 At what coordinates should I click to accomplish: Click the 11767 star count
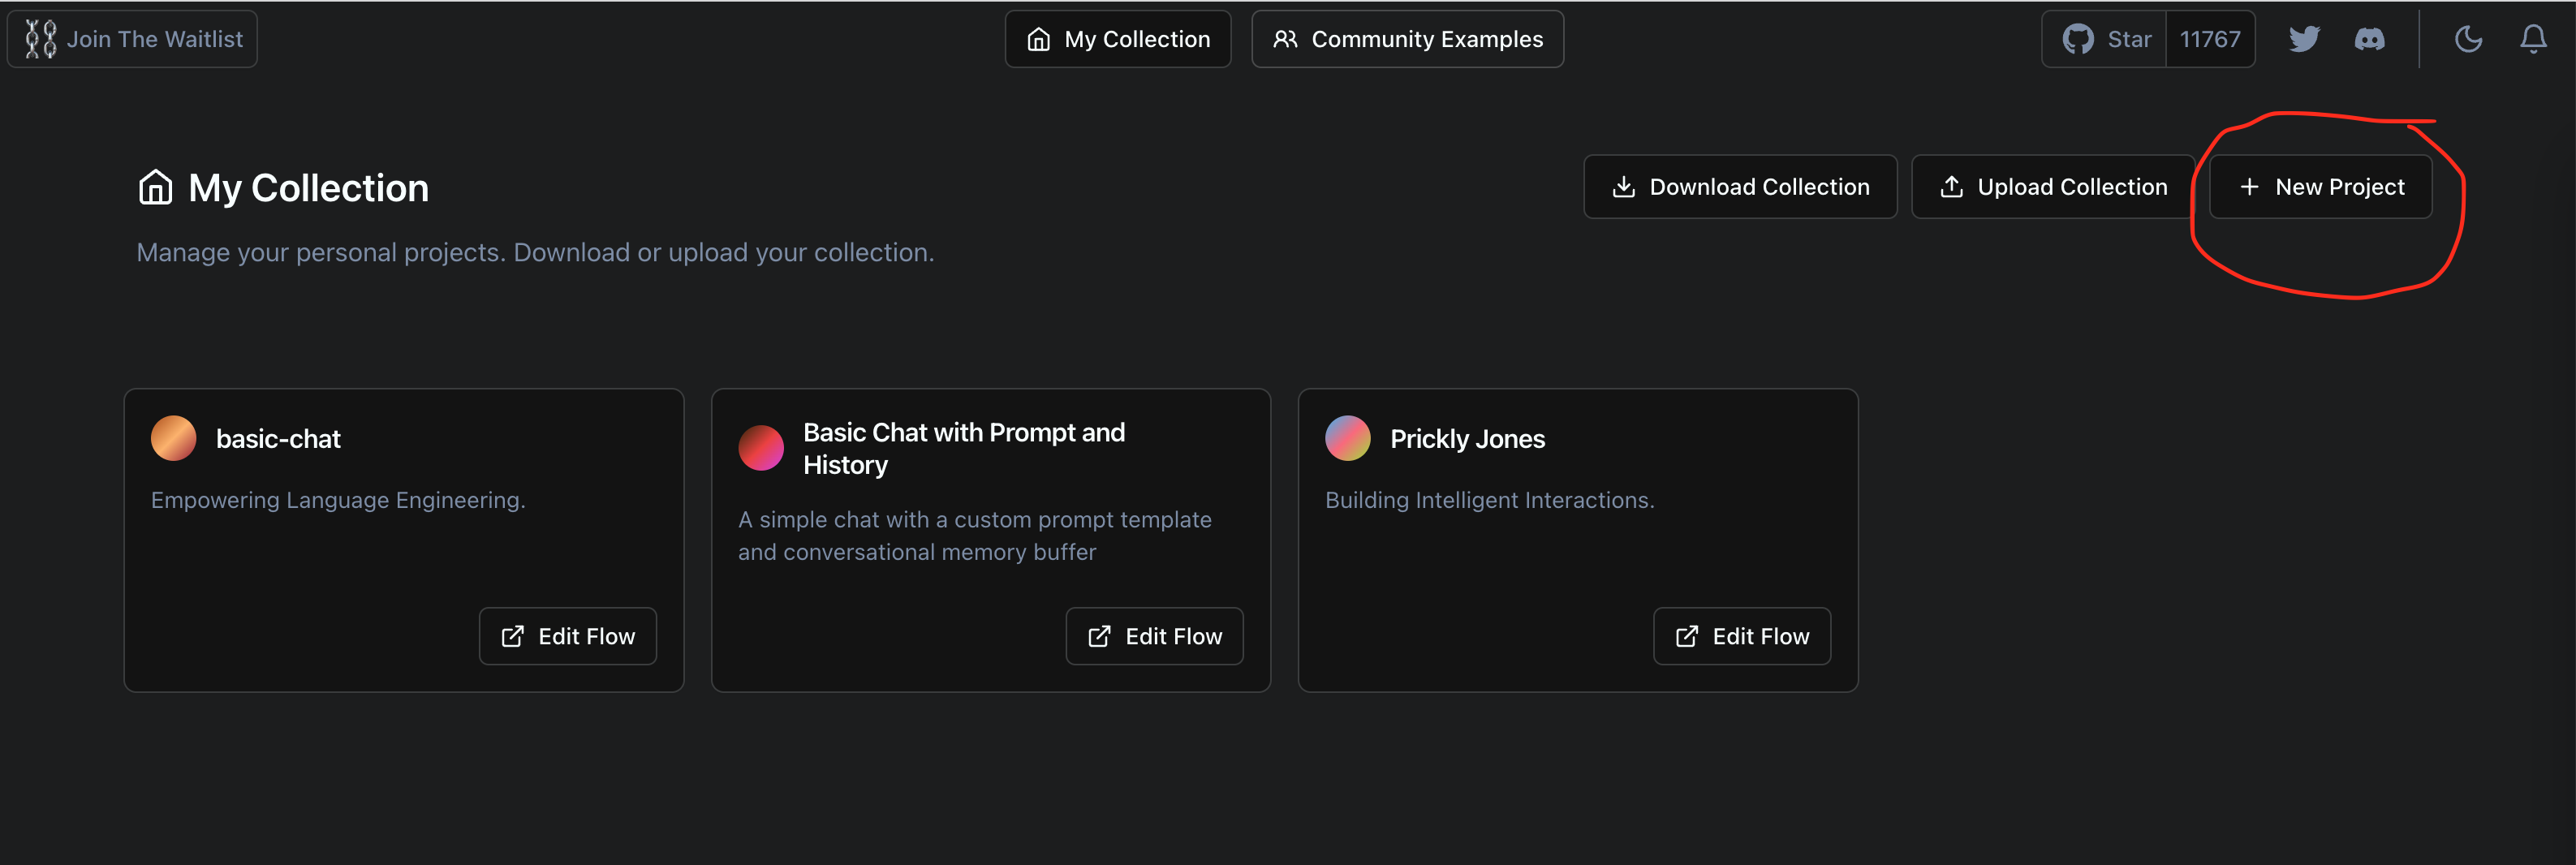coord(2210,39)
